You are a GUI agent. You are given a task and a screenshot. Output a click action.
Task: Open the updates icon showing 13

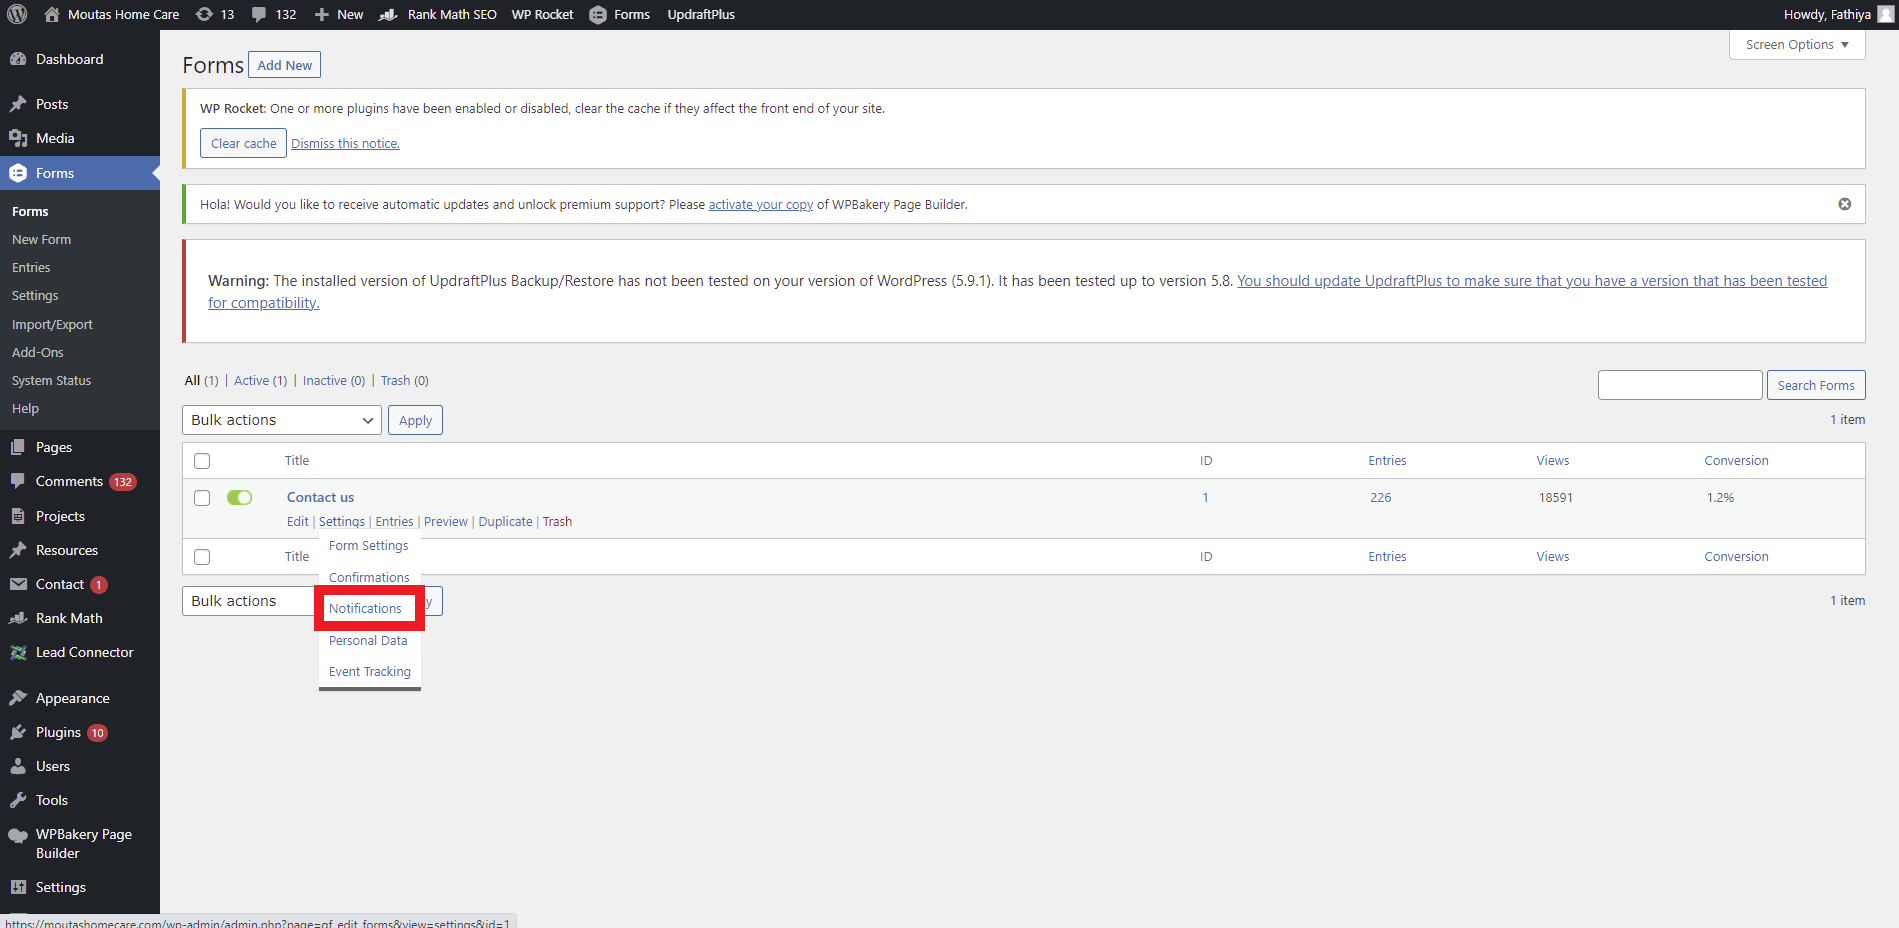coord(204,14)
